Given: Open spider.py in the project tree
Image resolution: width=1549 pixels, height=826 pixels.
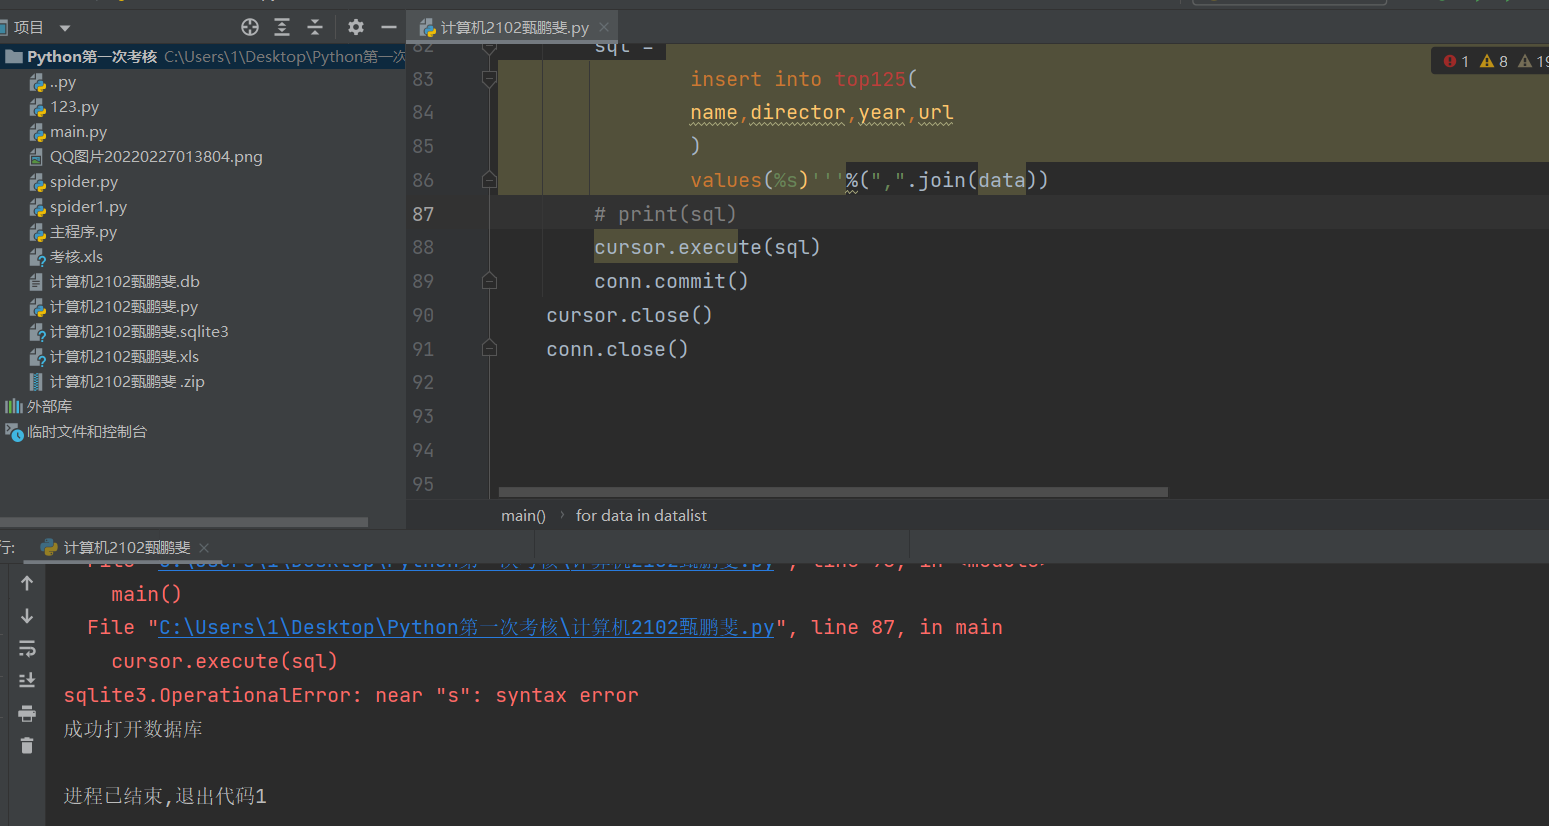Looking at the screenshot, I should point(84,181).
